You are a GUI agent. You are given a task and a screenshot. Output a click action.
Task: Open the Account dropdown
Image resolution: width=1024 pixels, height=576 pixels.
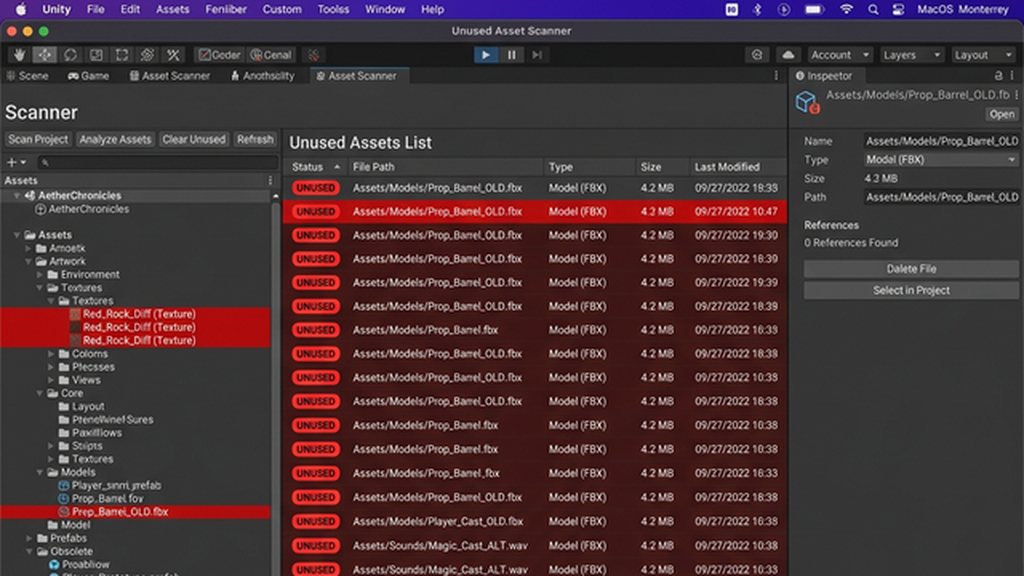[840, 55]
